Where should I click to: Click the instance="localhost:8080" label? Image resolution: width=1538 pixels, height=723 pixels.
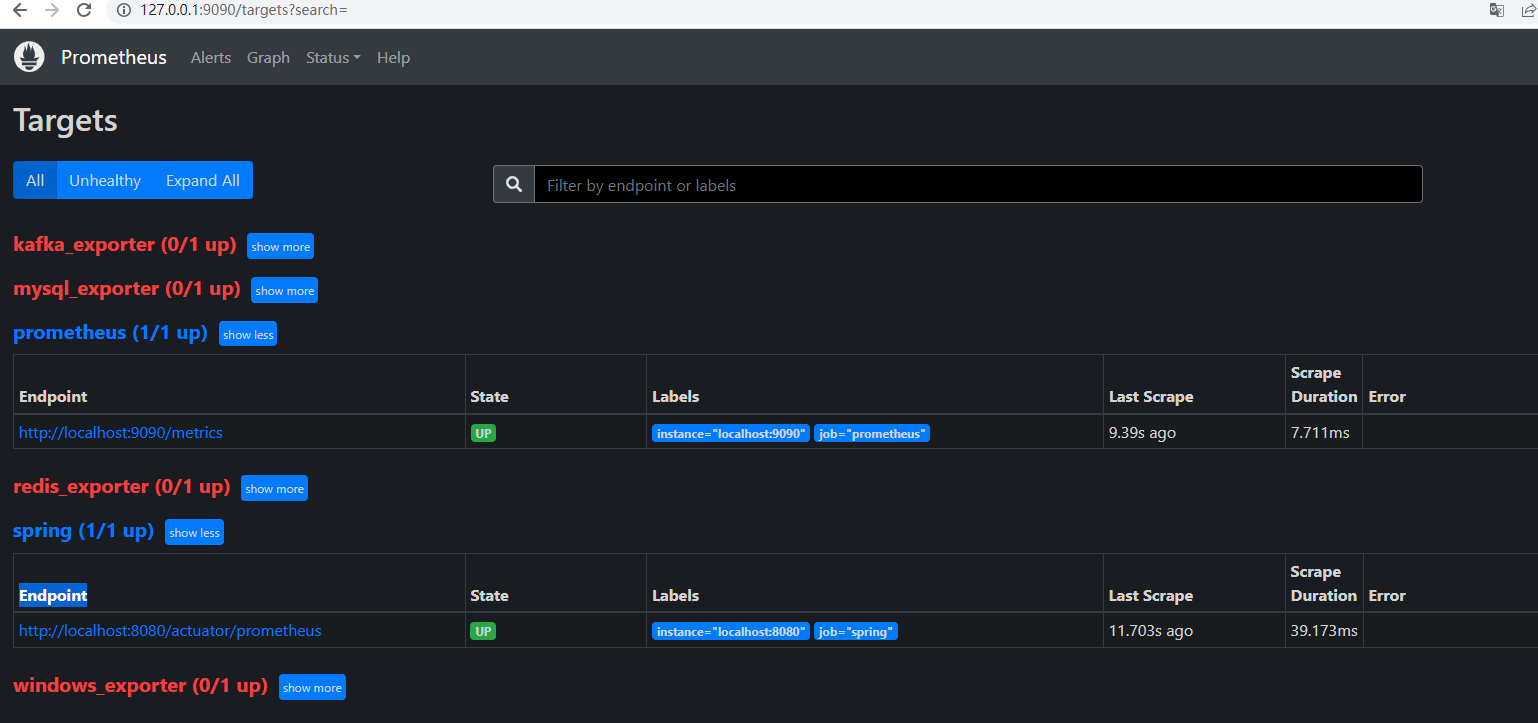(x=730, y=631)
